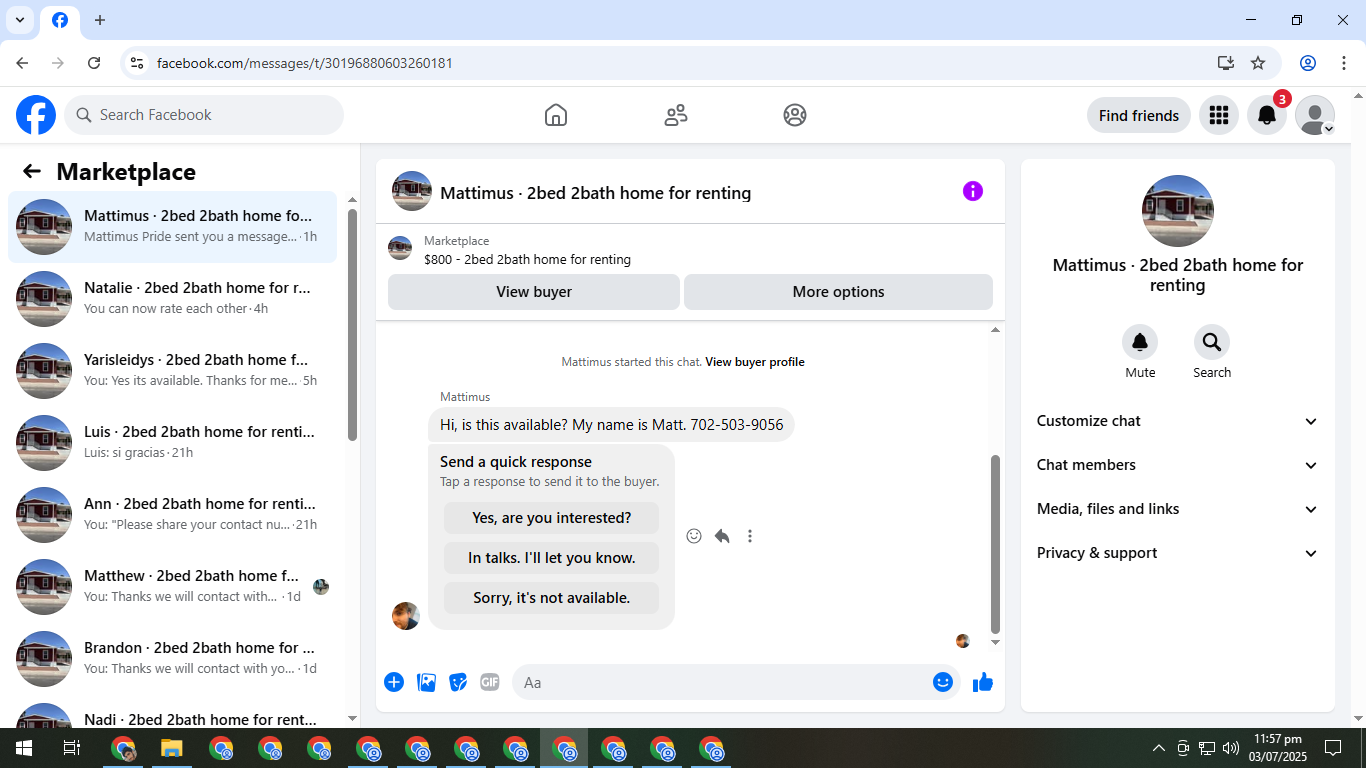Click the address bar URL
This screenshot has height=768, width=1366.
(305, 63)
